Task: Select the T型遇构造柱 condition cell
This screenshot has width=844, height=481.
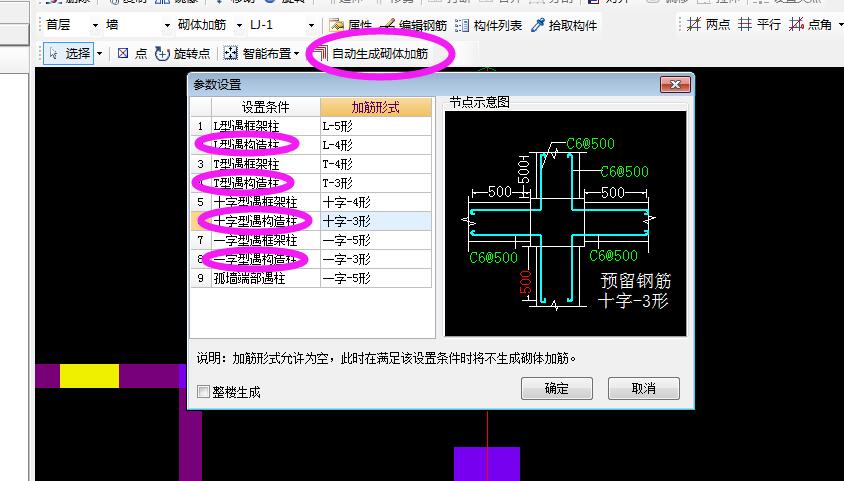Action: tap(266, 183)
